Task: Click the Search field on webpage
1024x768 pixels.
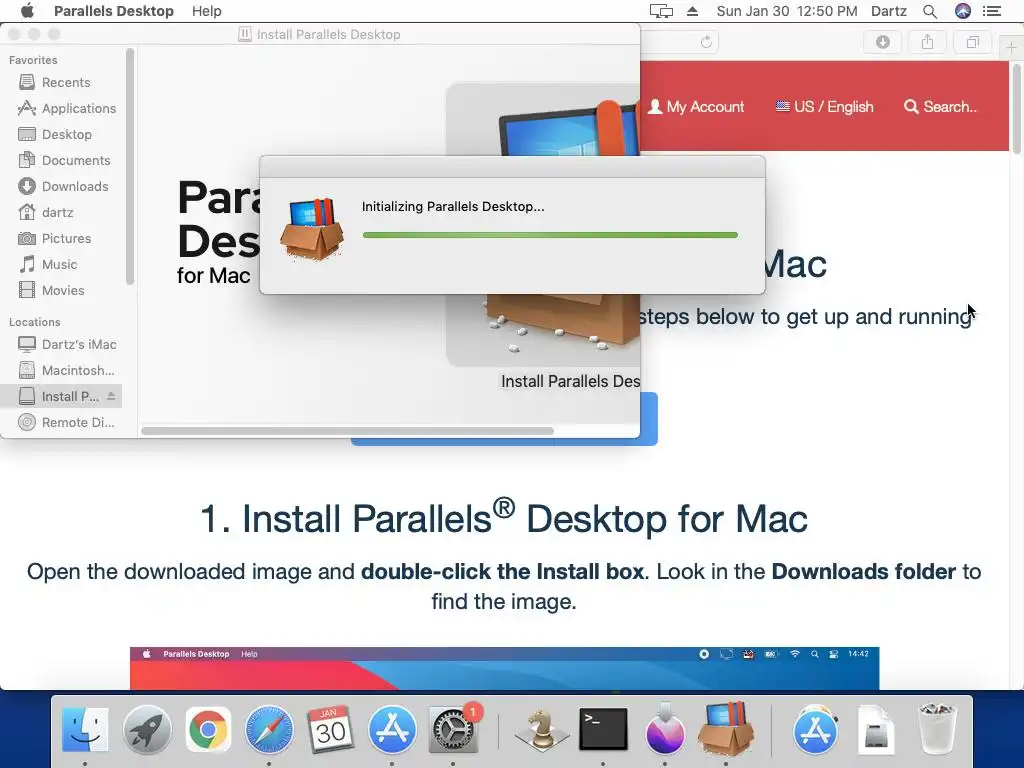Action: pyautogui.click(x=940, y=107)
